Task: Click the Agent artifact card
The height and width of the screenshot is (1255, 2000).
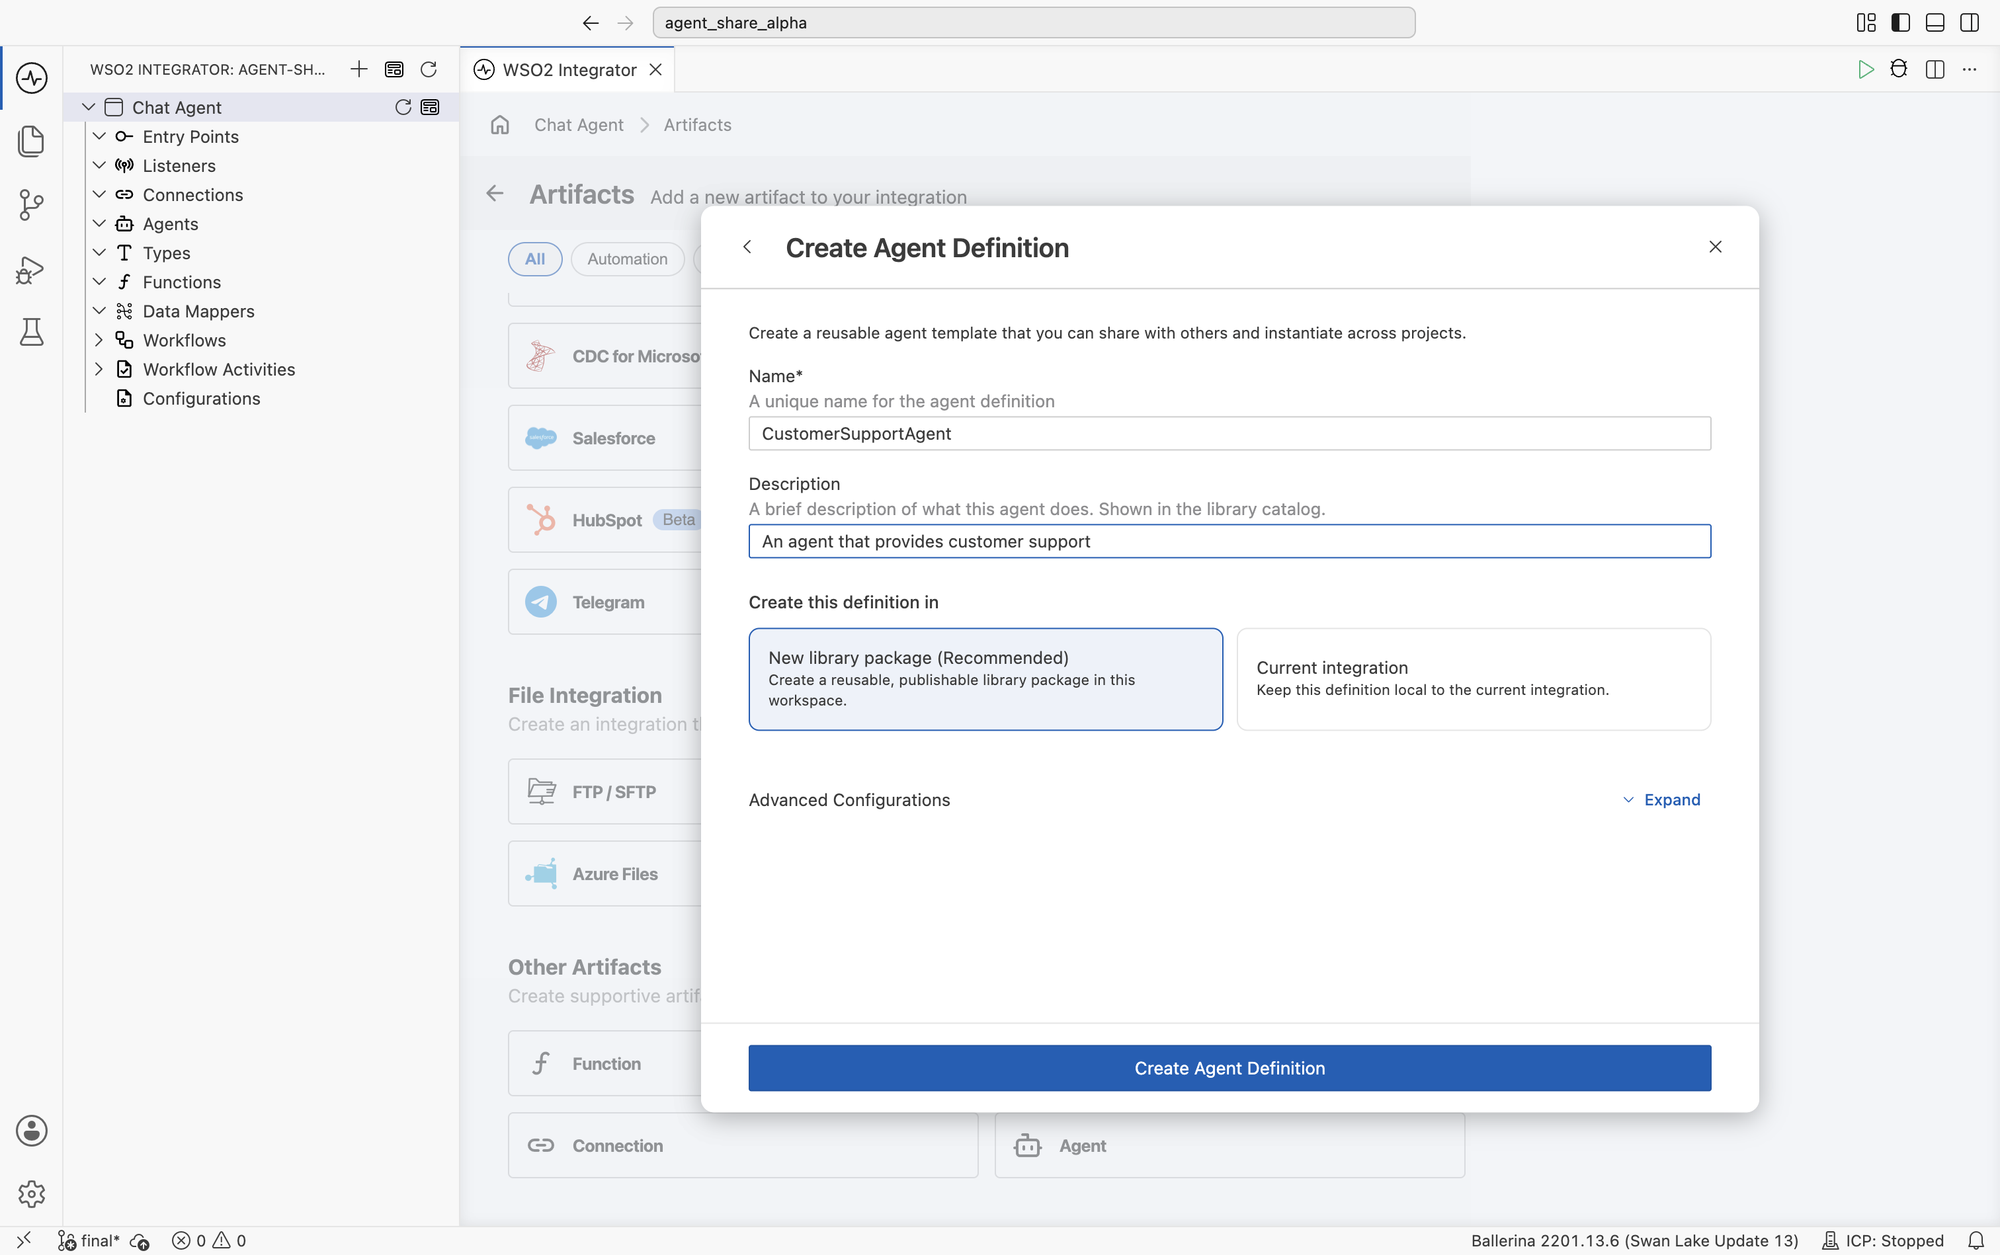Action: coord(1229,1145)
